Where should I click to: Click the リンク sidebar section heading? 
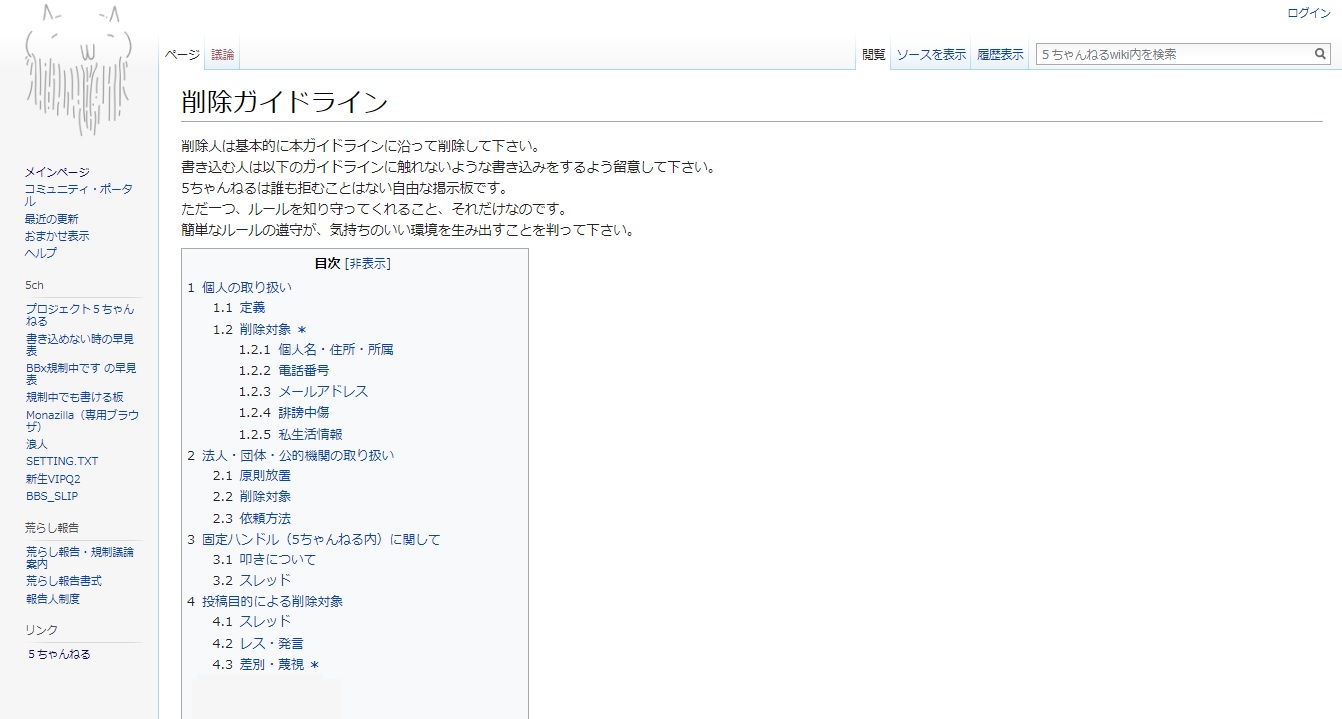42,630
